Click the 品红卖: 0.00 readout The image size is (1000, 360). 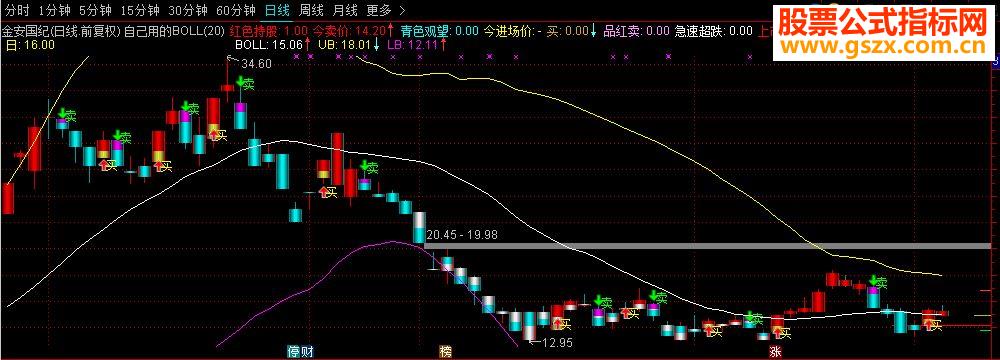pyautogui.click(x=636, y=30)
